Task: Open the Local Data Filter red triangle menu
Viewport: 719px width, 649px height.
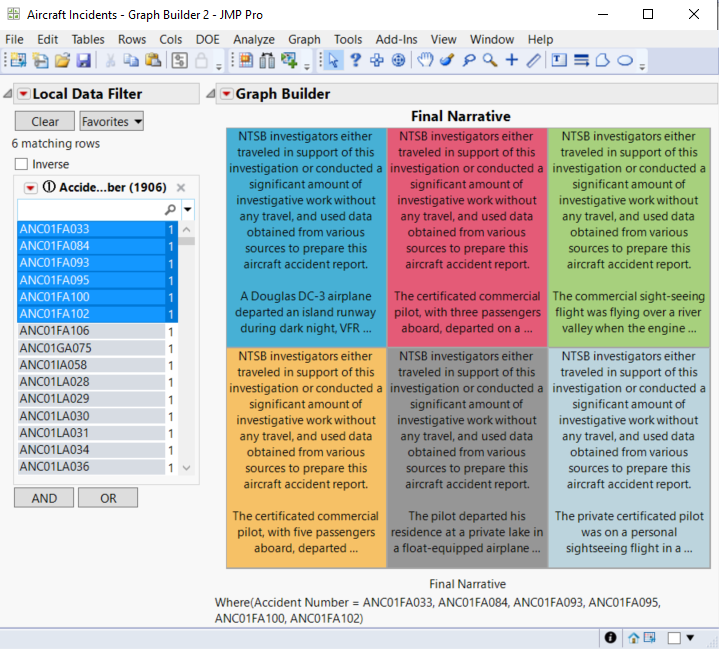Action: click(23, 94)
